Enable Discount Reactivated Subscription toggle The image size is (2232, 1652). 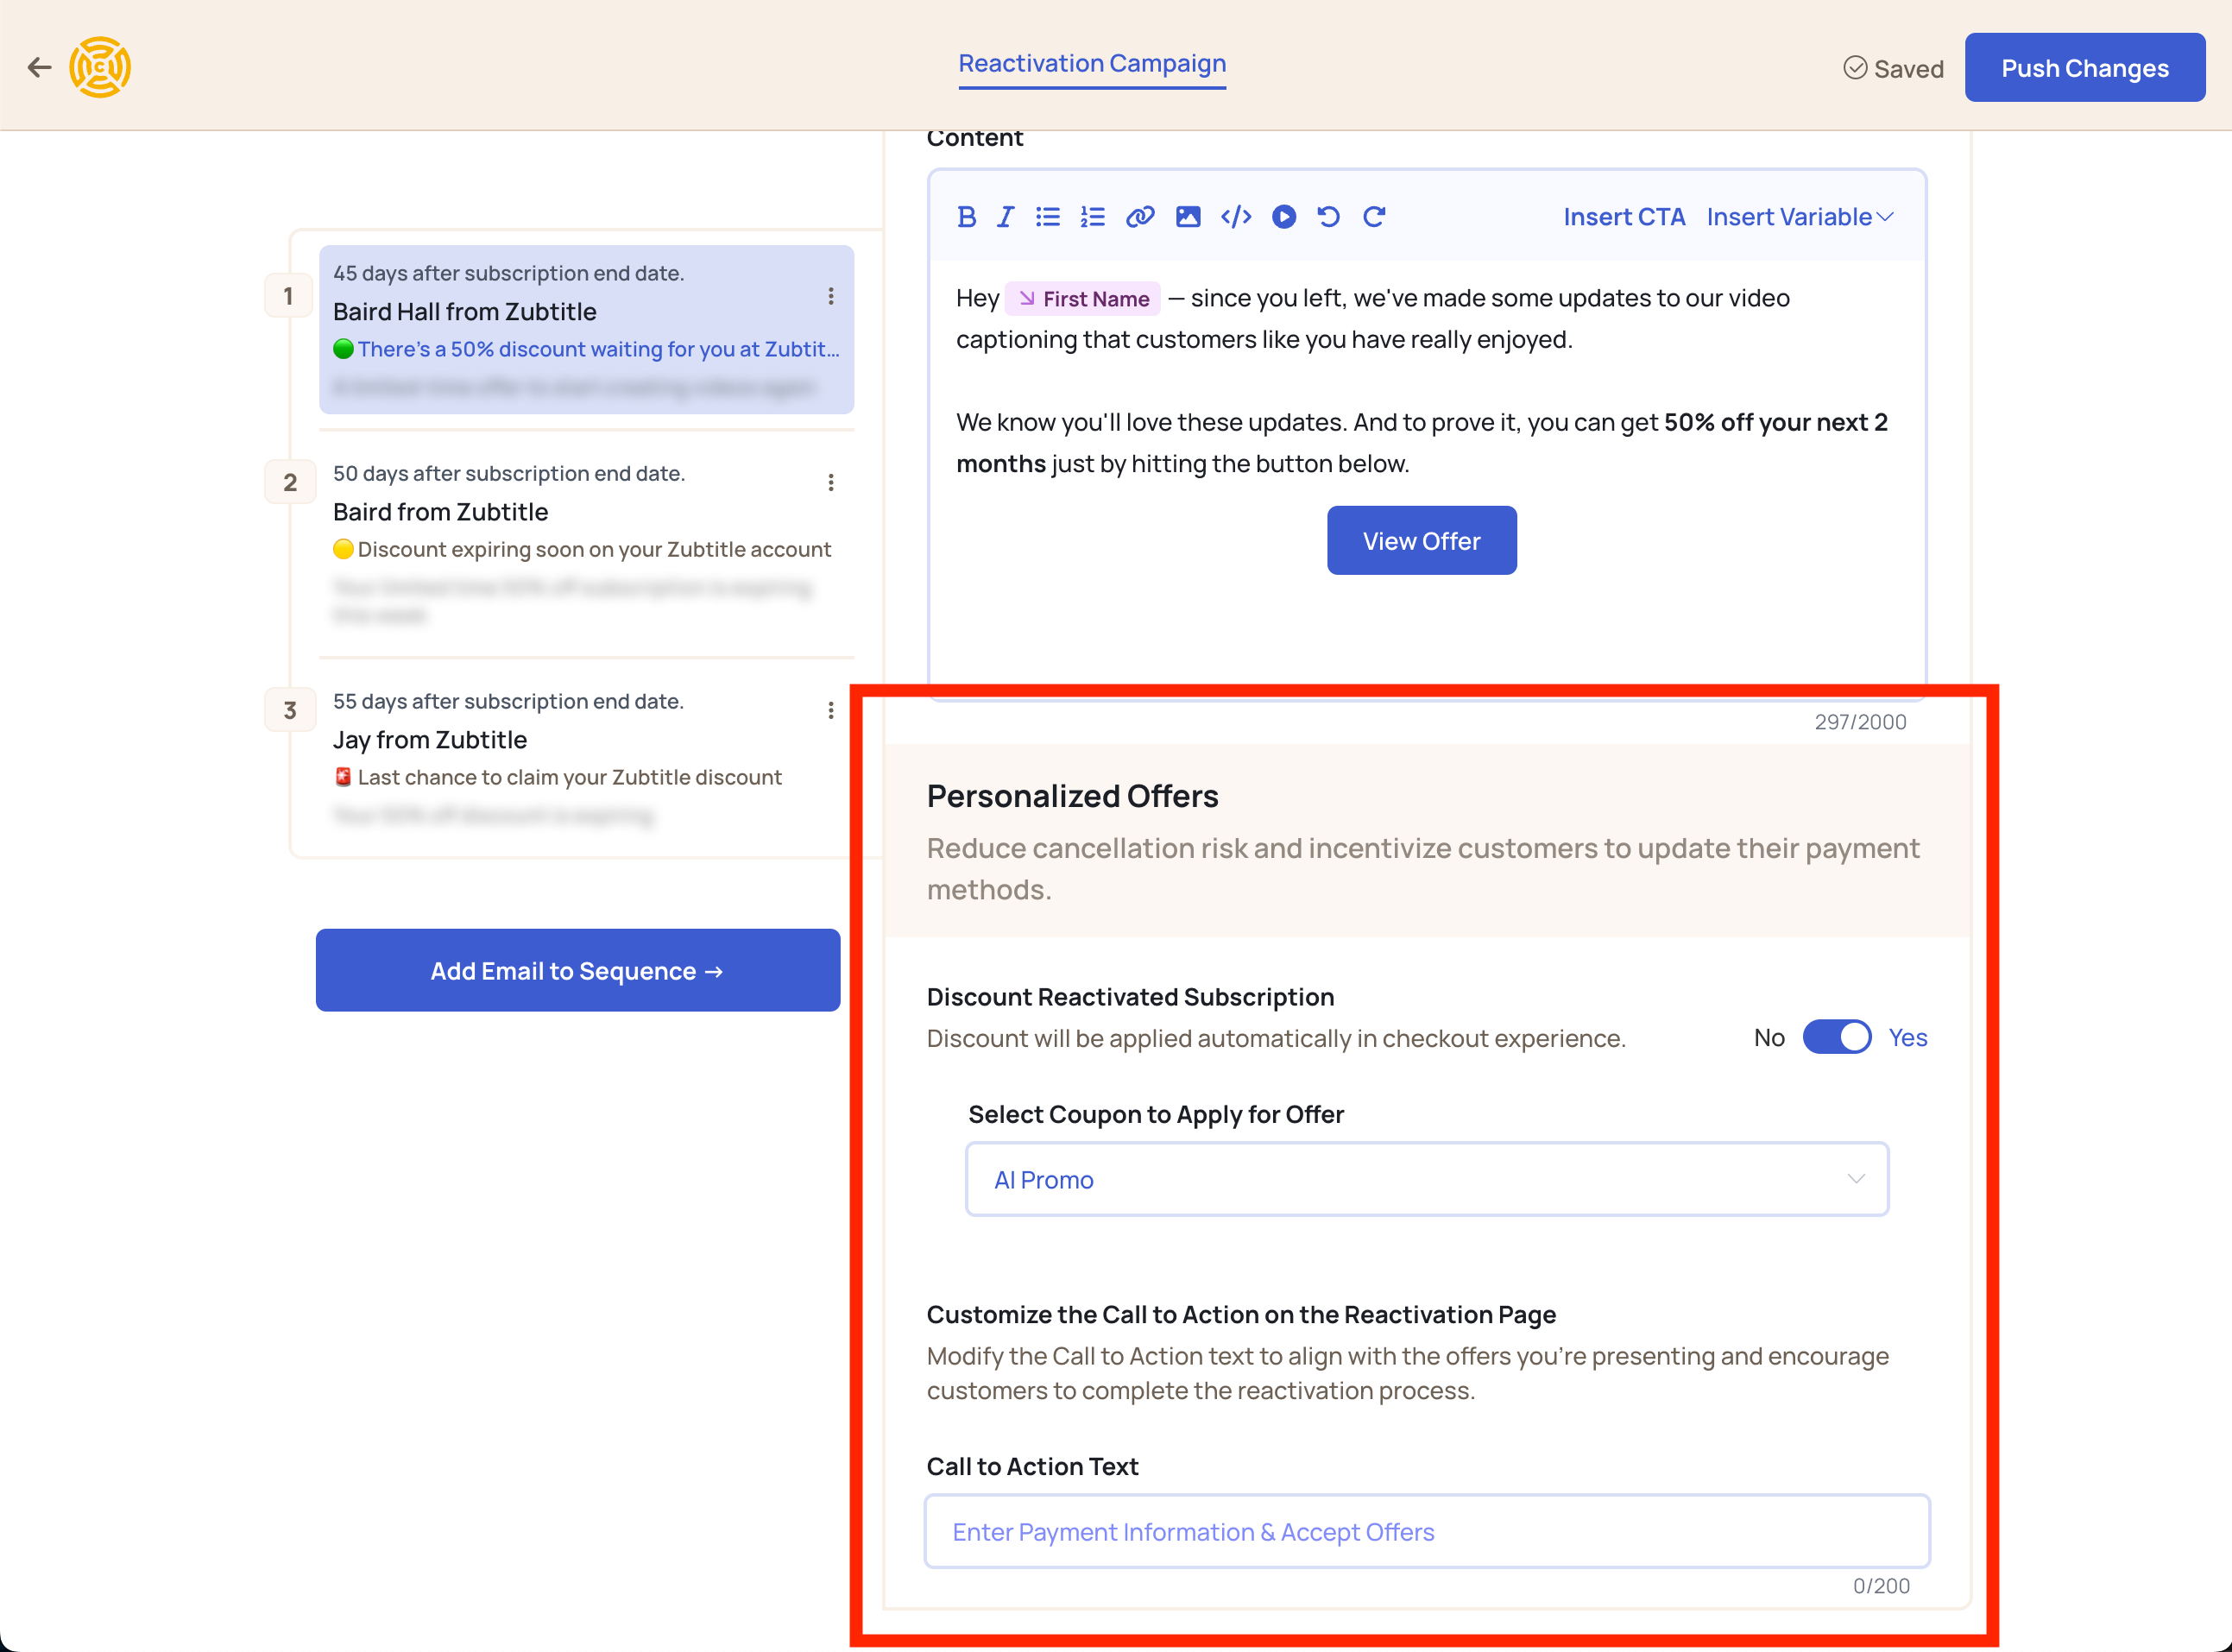1837,1037
